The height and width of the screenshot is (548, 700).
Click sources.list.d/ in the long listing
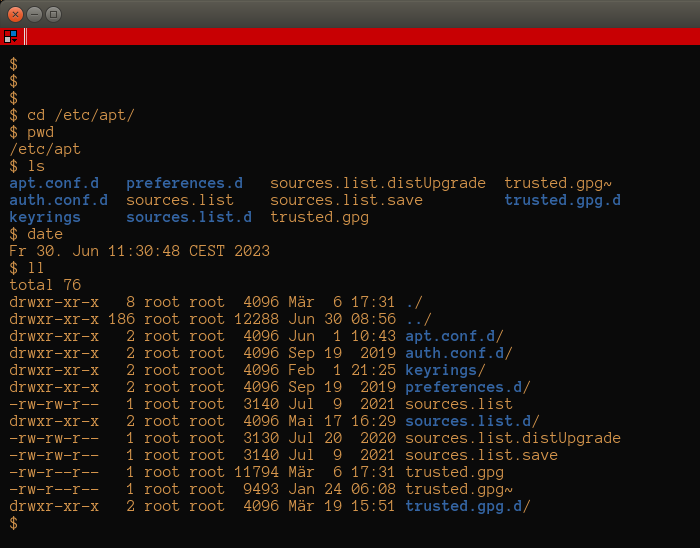coord(472,421)
